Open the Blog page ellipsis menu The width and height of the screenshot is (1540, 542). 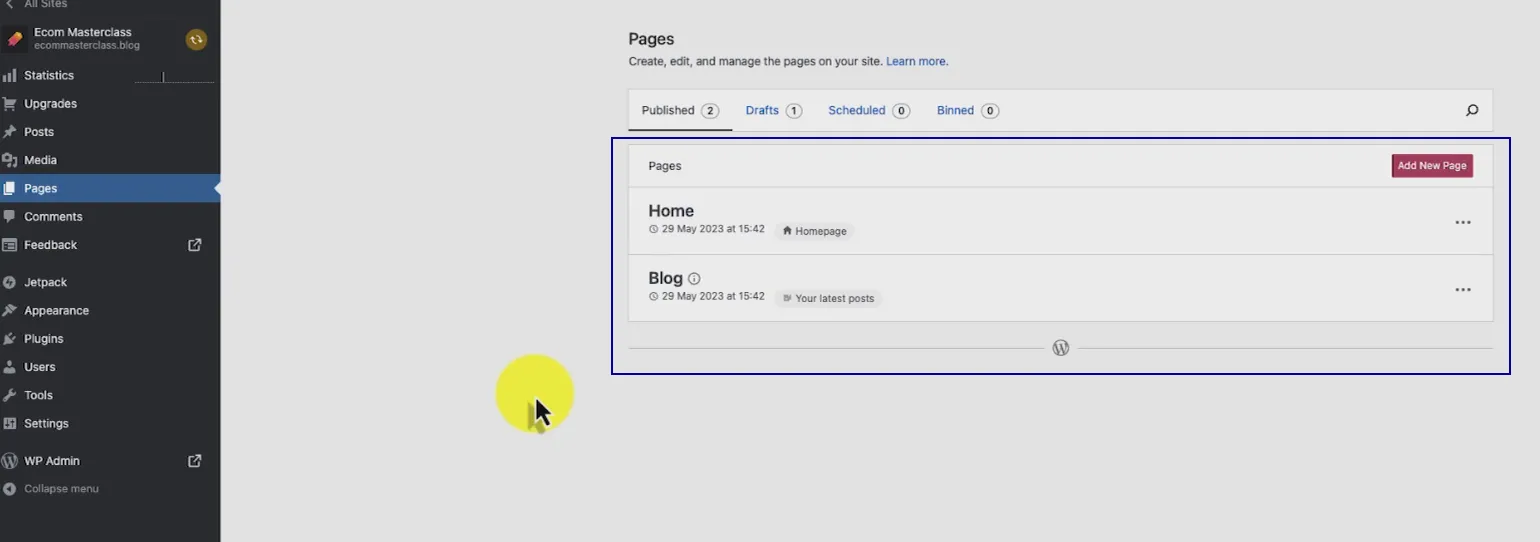tap(1463, 289)
